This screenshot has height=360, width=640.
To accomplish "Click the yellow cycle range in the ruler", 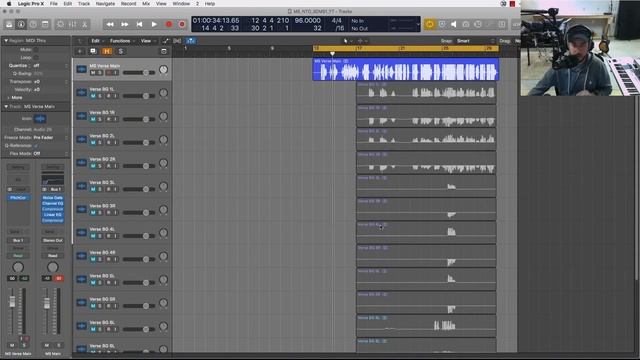I will pos(406,48).
